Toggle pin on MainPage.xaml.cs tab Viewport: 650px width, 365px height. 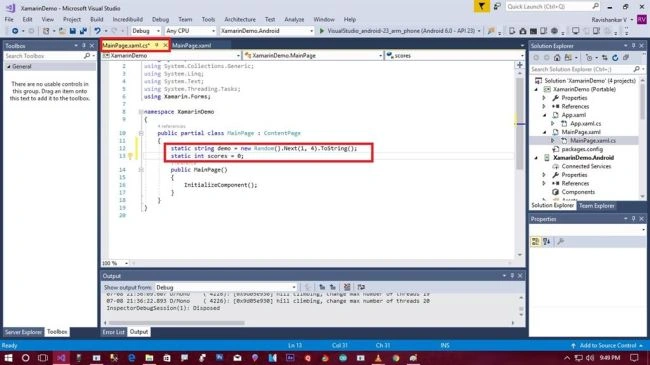pyautogui.click(x=157, y=45)
